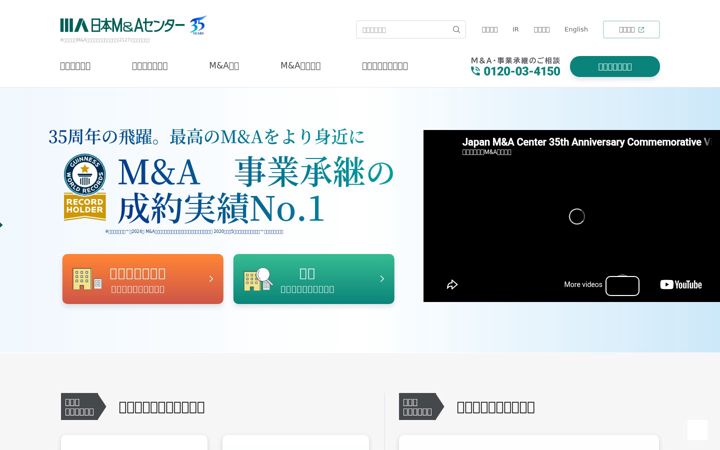
Task: Click the channel name under the video title
Action: click(487, 152)
